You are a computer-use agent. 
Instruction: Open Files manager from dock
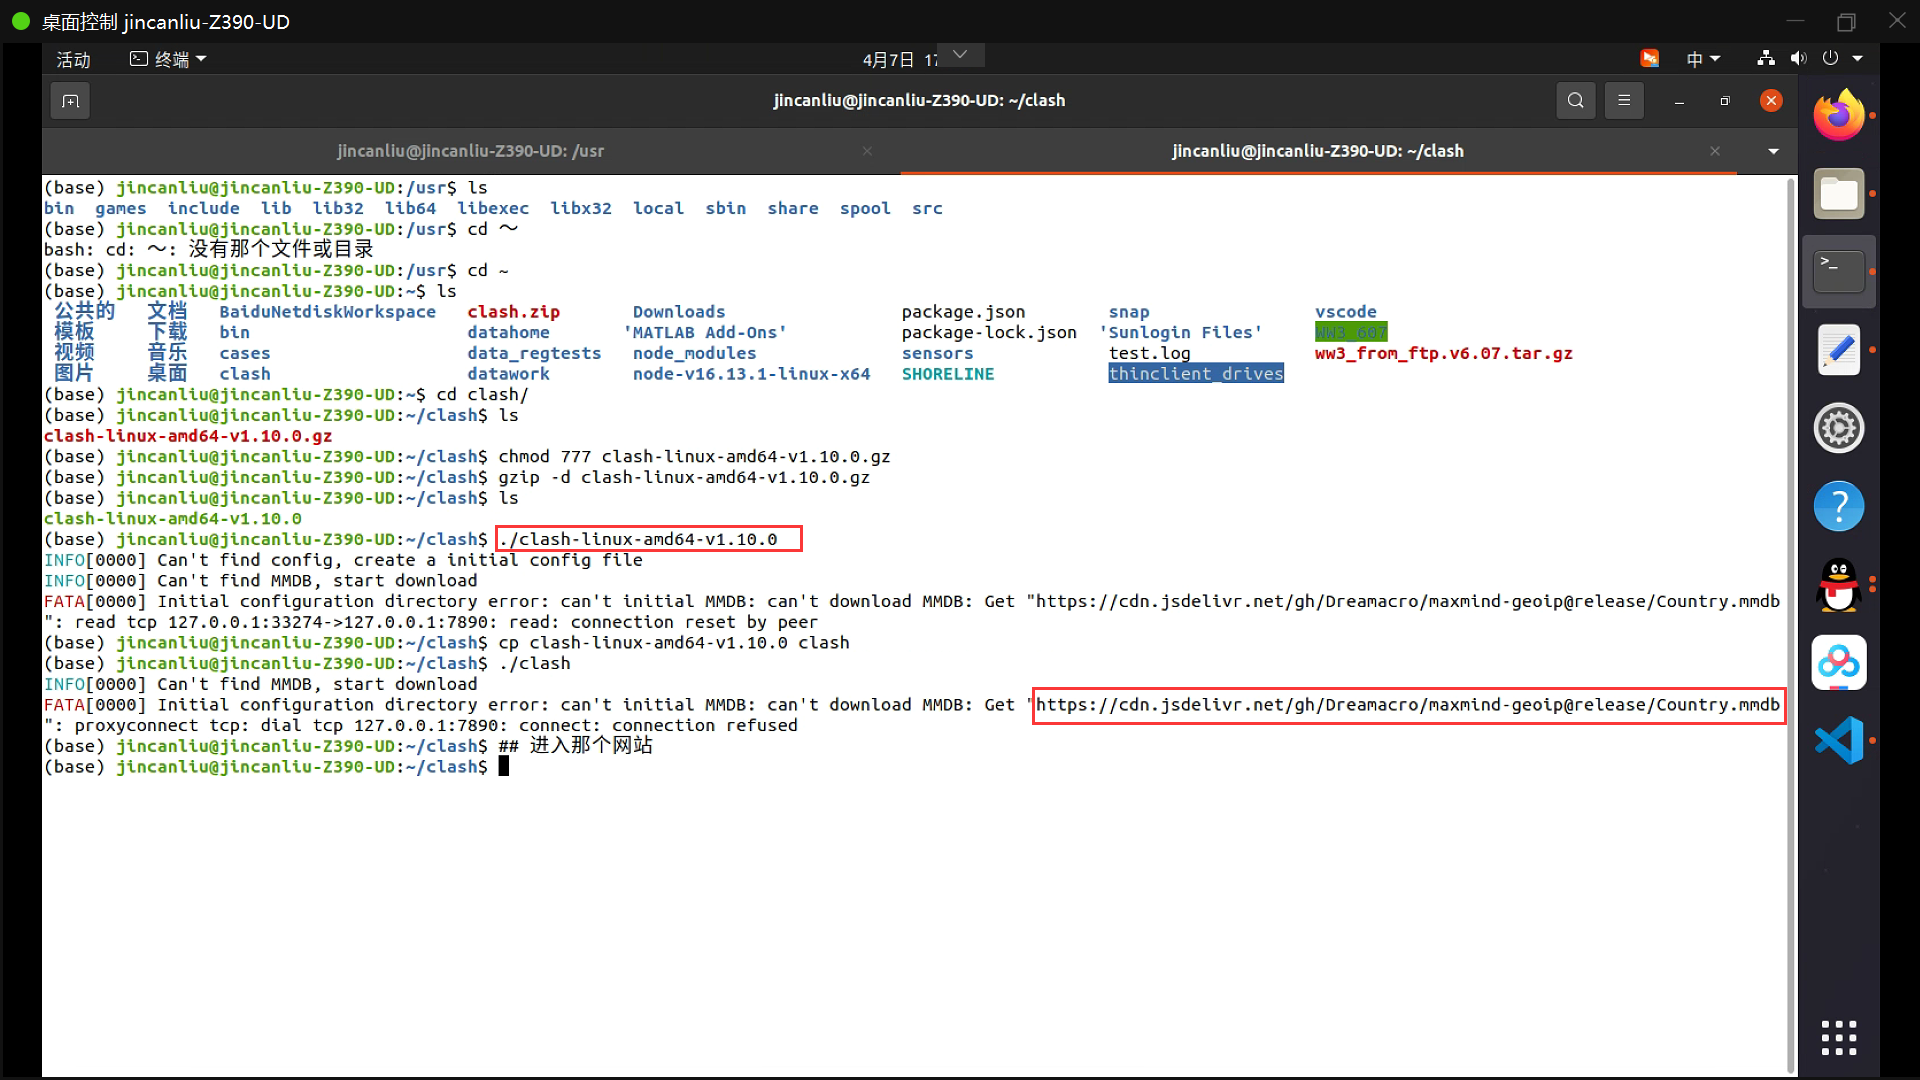1838,194
